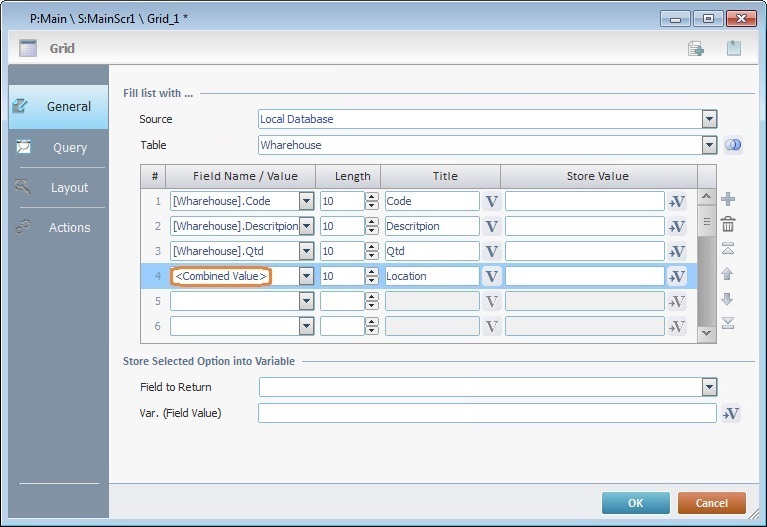Open the Field to Return dropdown
Screen dimensions: 767x527
click(x=709, y=387)
